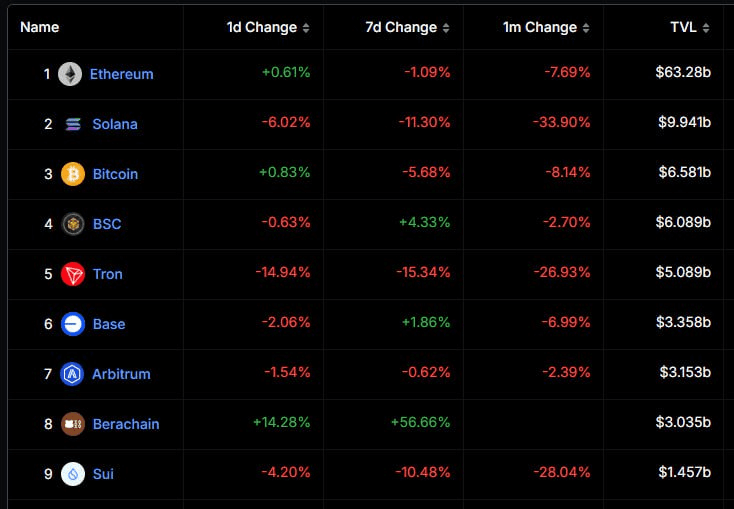Image resolution: width=734 pixels, height=509 pixels.
Task: Click the blue Base logo icon
Action: [73, 324]
